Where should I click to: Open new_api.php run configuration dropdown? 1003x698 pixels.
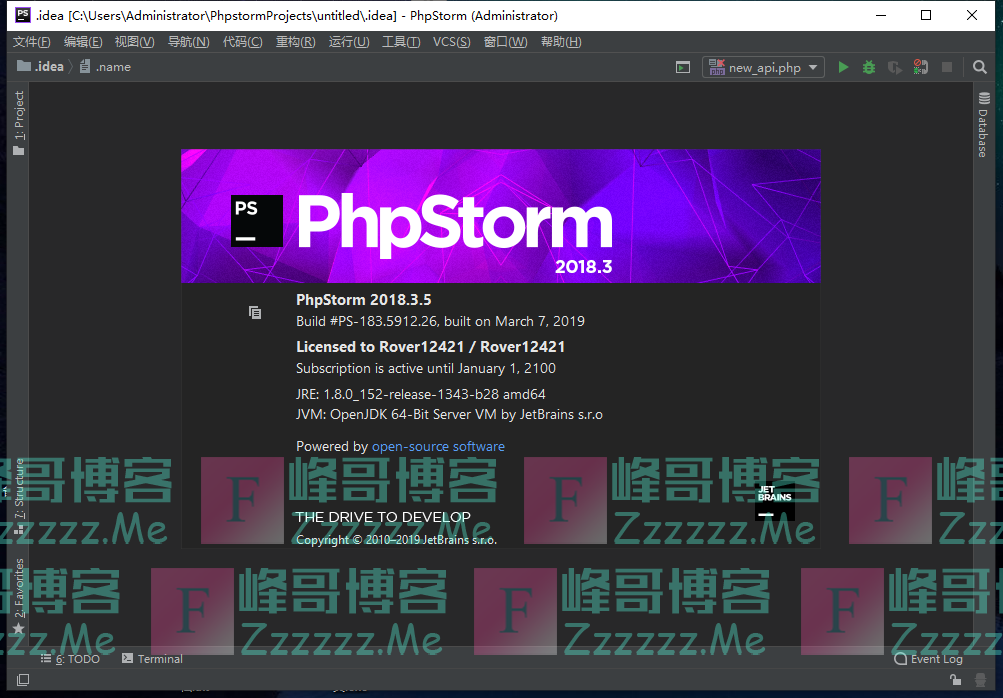click(763, 67)
